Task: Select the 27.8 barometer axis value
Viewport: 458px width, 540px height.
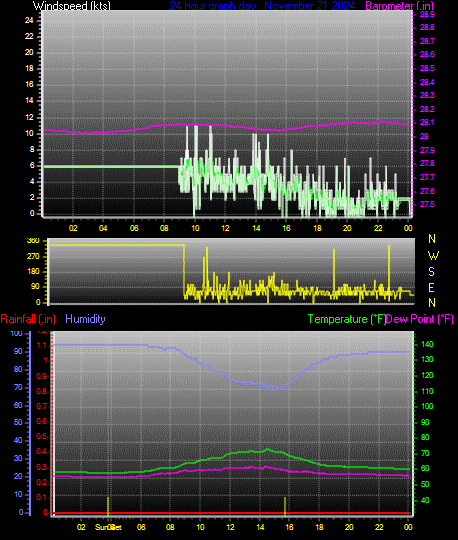Action: tap(427, 163)
